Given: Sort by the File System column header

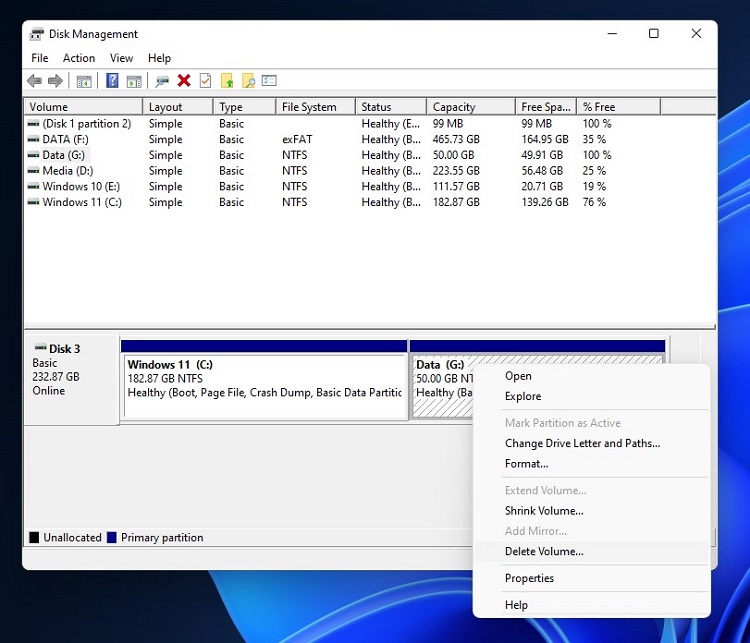Looking at the screenshot, I should click(316, 107).
